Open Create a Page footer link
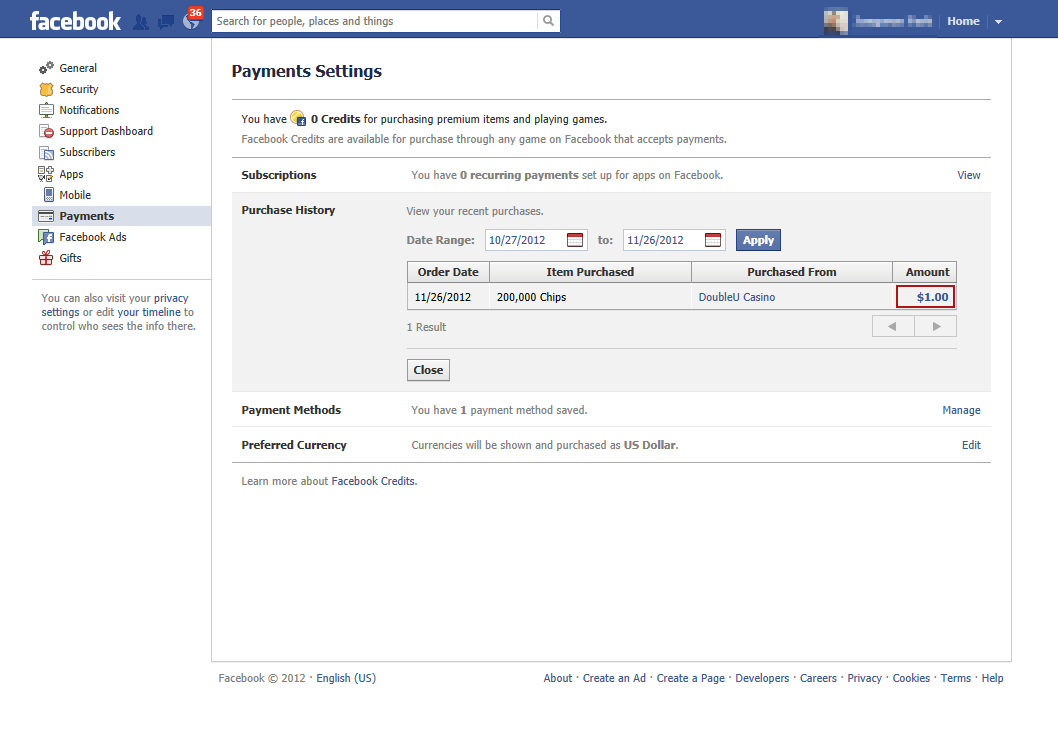 [x=690, y=678]
